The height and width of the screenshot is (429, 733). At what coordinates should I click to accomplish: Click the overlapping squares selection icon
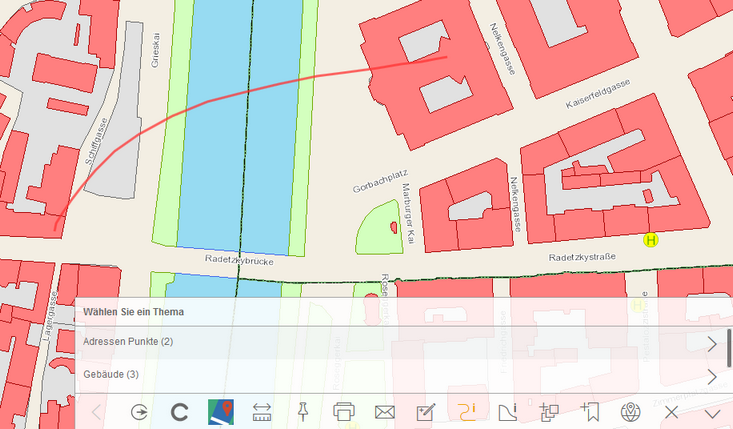pos(549,412)
